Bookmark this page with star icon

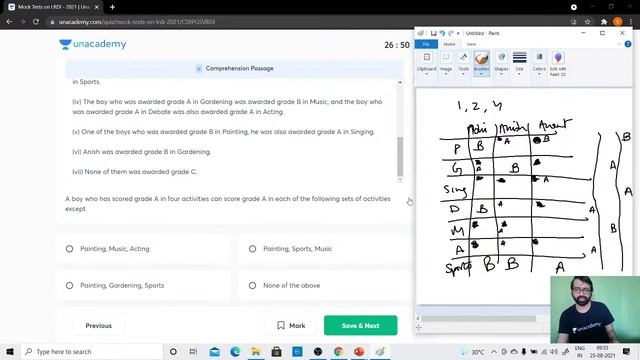click(587, 22)
